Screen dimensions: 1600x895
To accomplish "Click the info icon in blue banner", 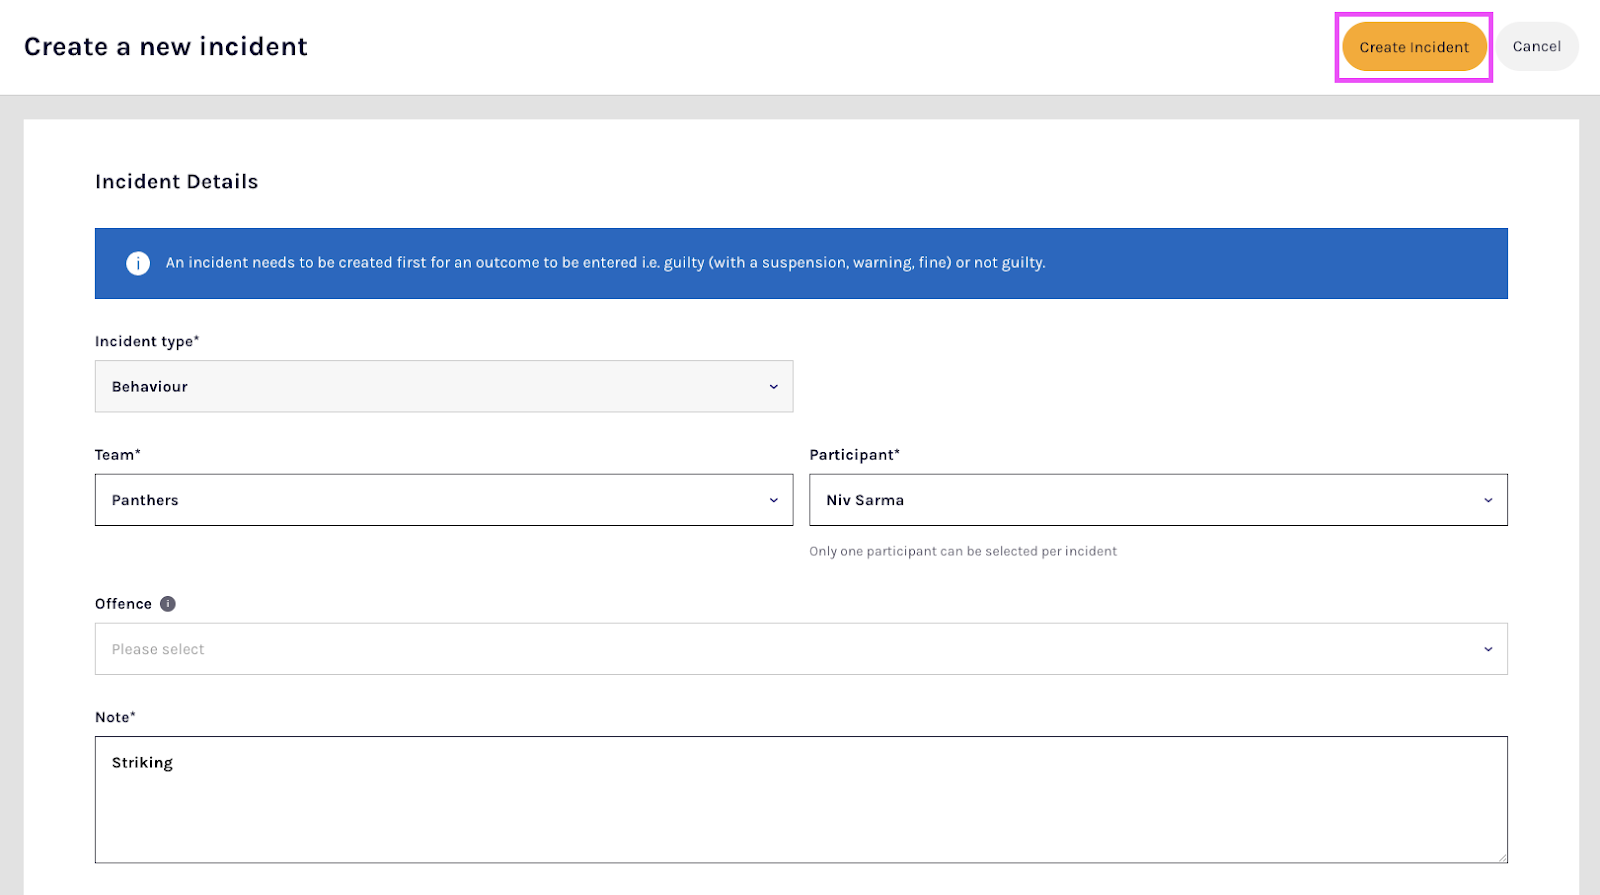I will [x=138, y=263].
